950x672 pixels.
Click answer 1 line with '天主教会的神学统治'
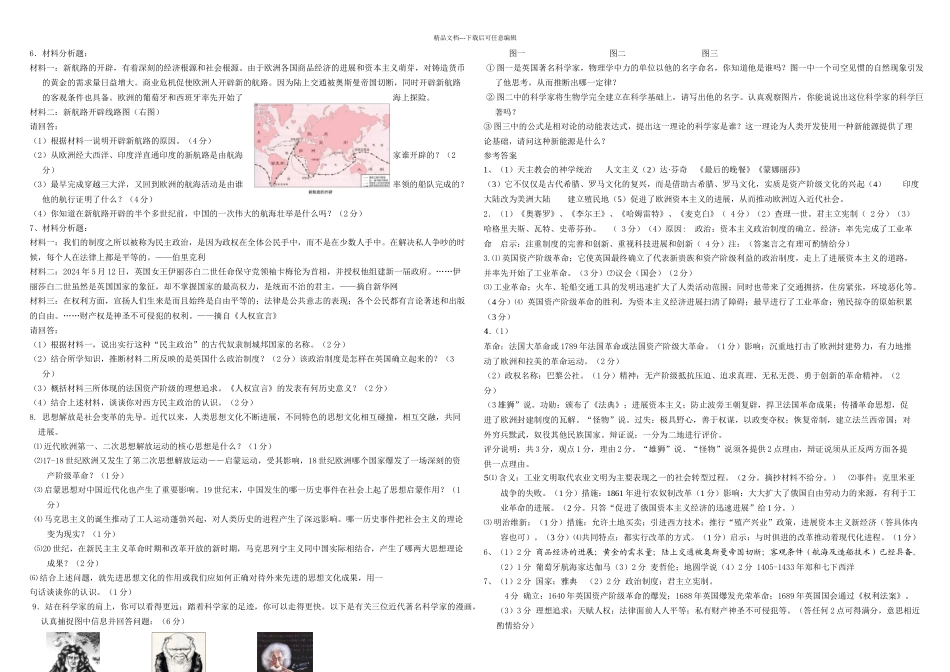pyautogui.click(x=642, y=170)
